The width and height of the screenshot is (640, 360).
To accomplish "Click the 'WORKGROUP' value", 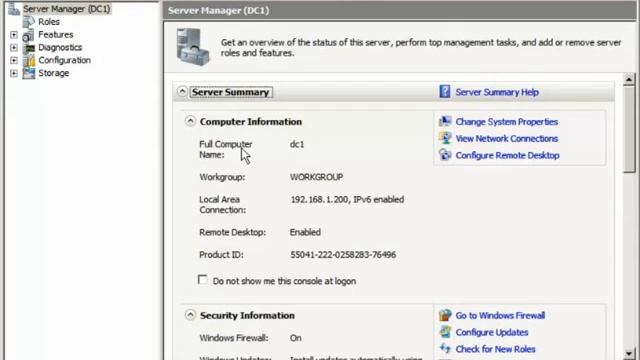I will point(316,177).
